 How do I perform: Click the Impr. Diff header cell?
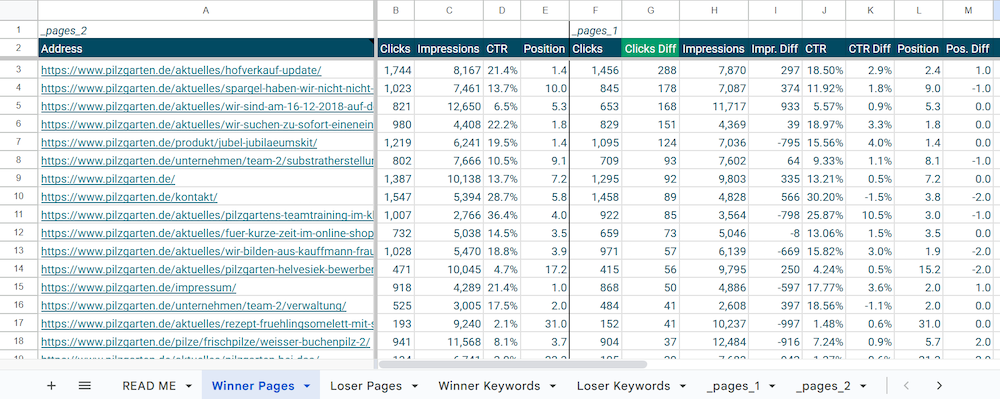[x=776, y=48]
